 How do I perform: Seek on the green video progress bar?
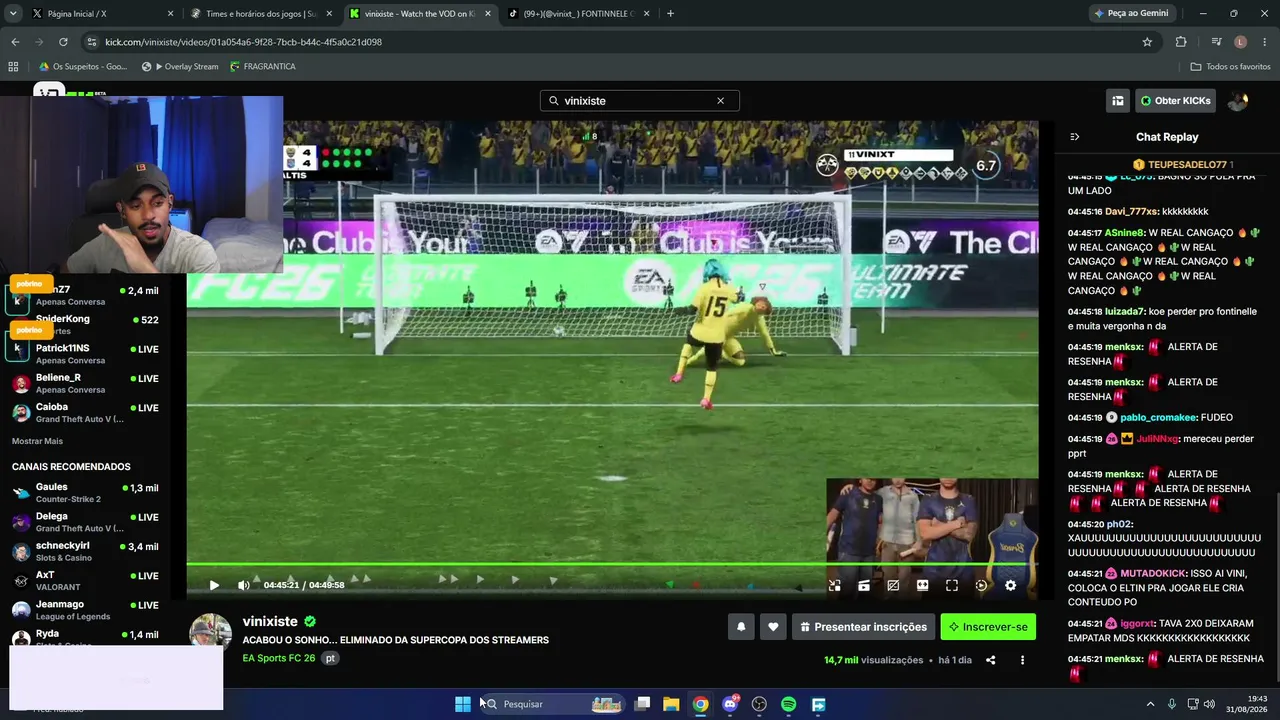tap(612, 565)
